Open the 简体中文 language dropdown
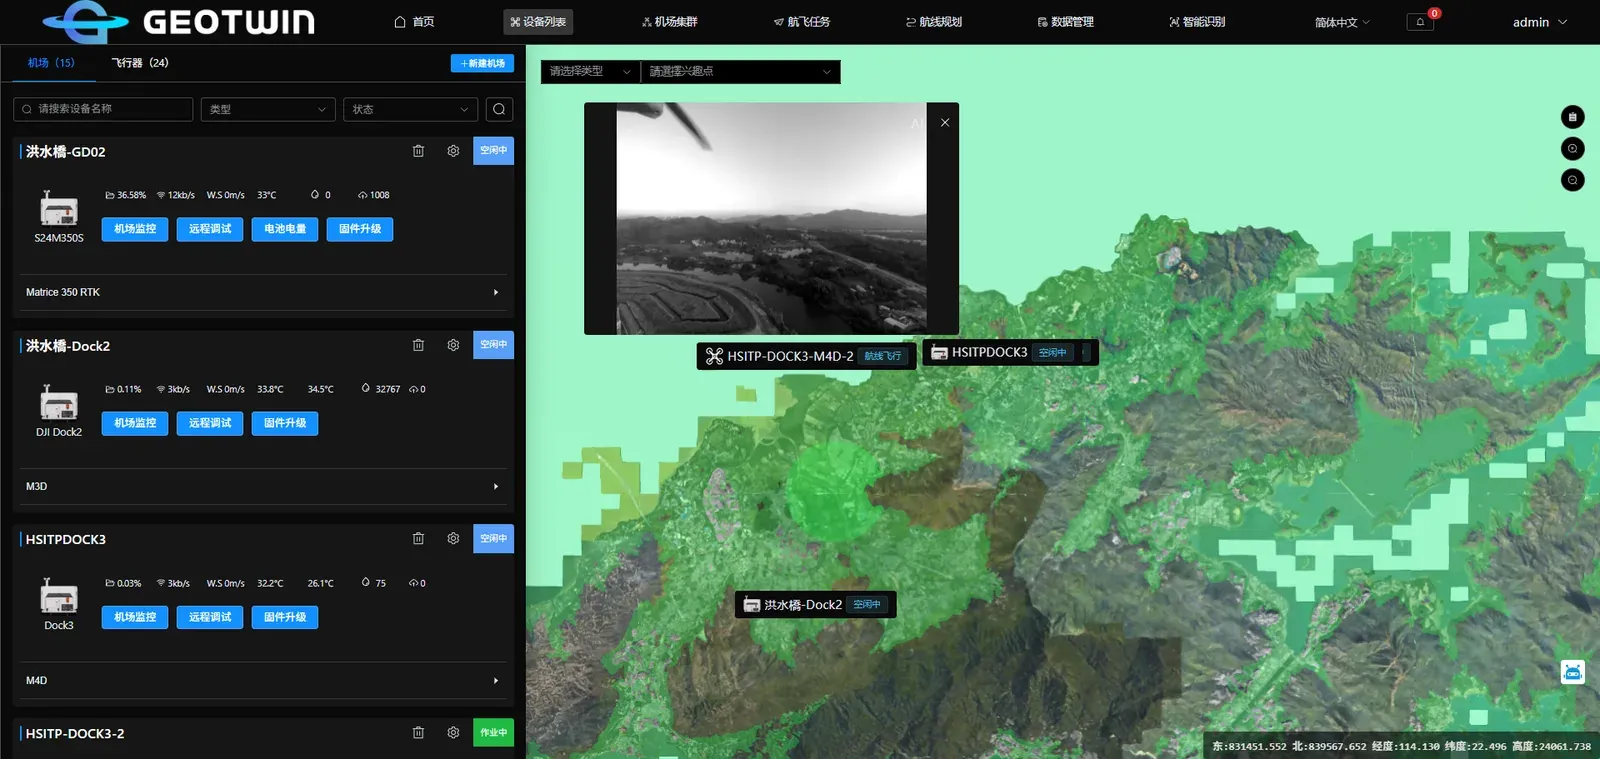Viewport: 1600px width, 759px height. [x=1342, y=22]
